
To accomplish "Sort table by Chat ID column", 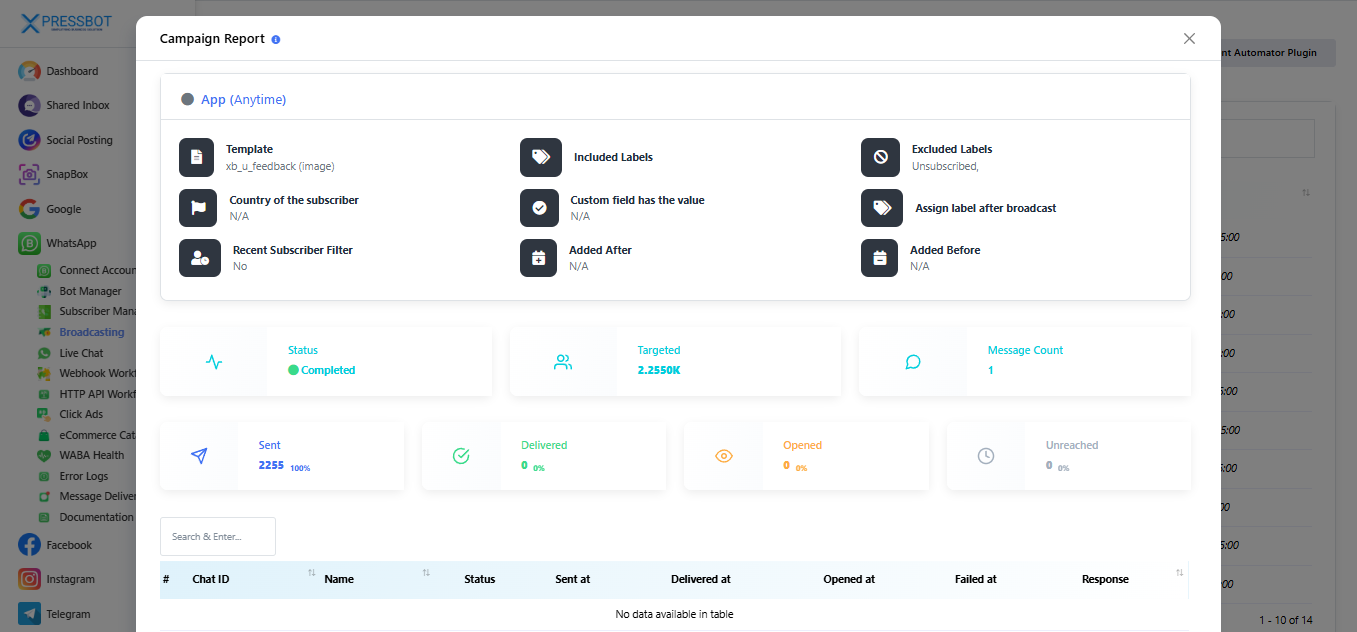I will pos(311,573).
